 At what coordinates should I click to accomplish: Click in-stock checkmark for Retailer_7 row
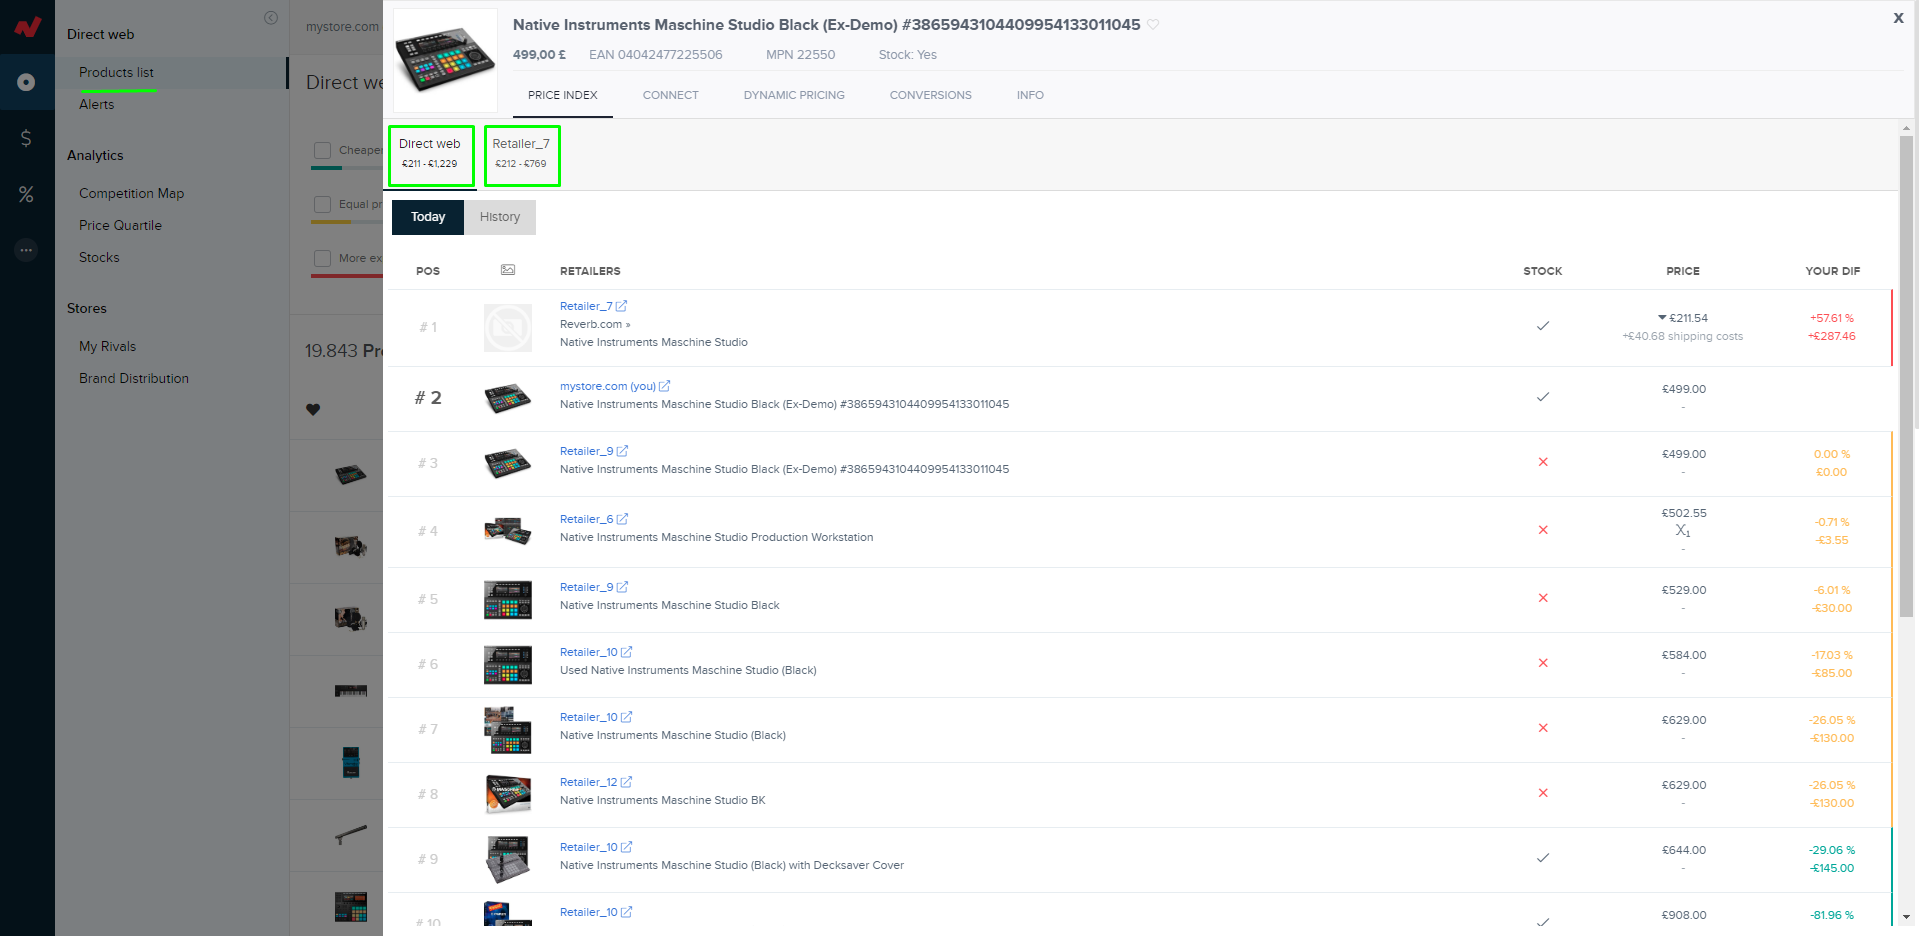(1543, 326)
